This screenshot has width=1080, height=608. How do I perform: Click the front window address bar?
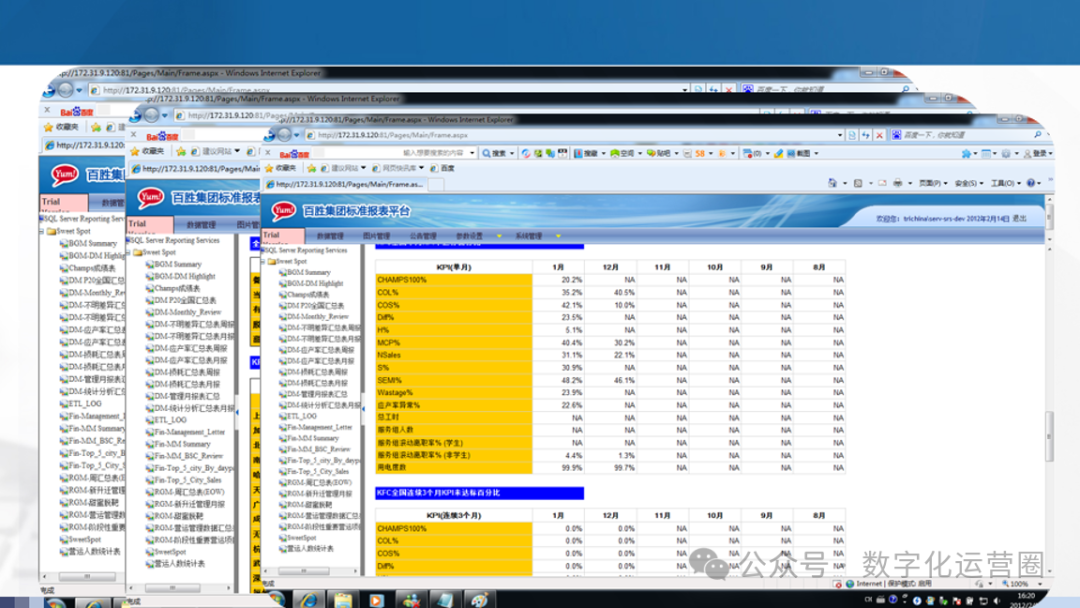[572, 135]
